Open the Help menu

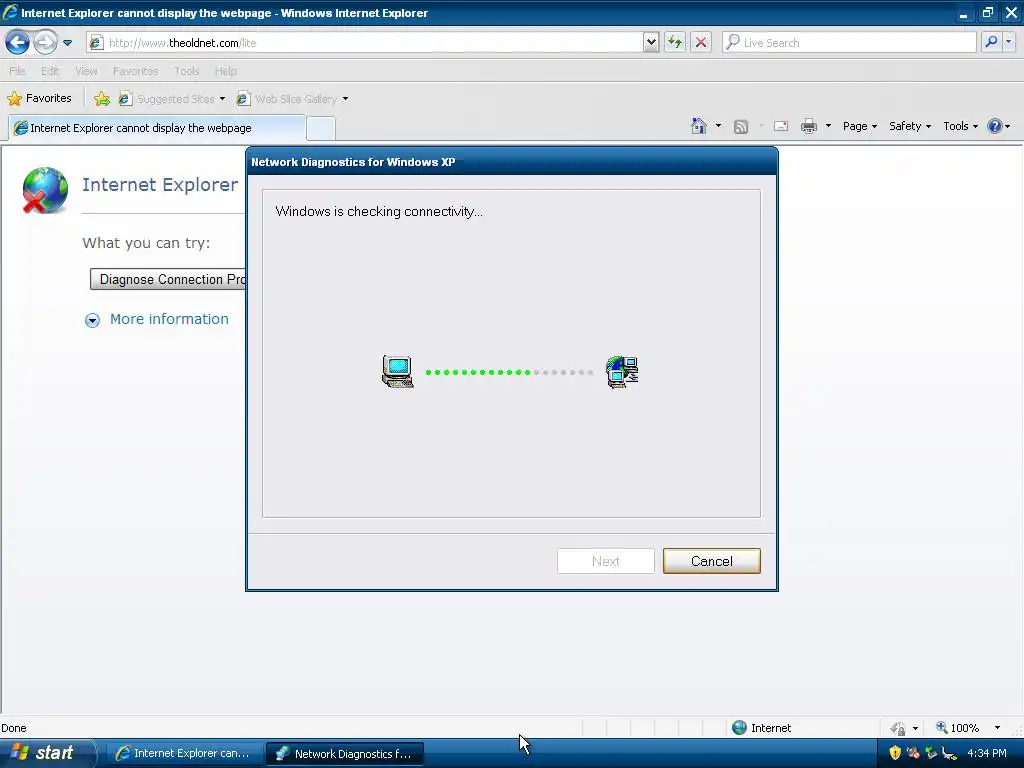pos(225,71)
